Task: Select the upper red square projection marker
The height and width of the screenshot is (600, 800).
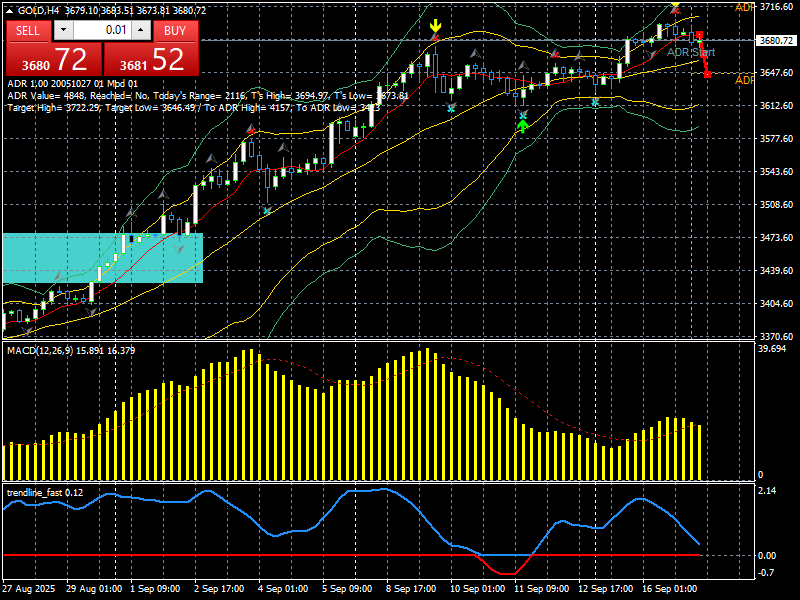Action: (699, 35)
